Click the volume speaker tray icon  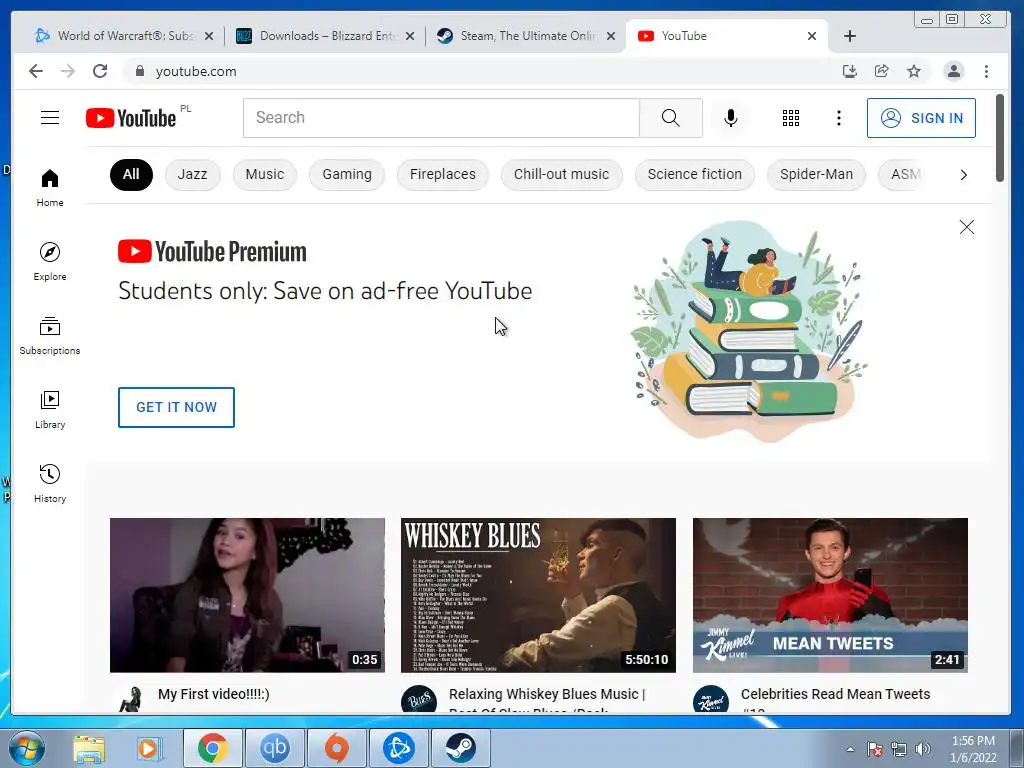point(923,749)
